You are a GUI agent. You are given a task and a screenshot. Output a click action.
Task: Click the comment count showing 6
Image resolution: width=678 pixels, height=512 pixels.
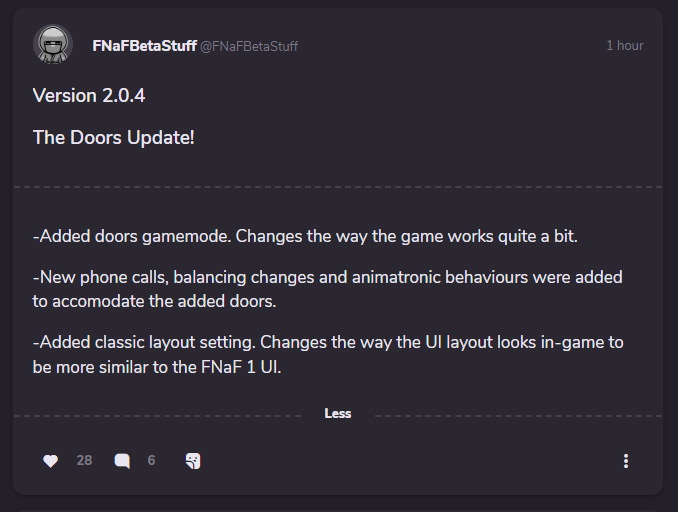click(x=151, y=461)
